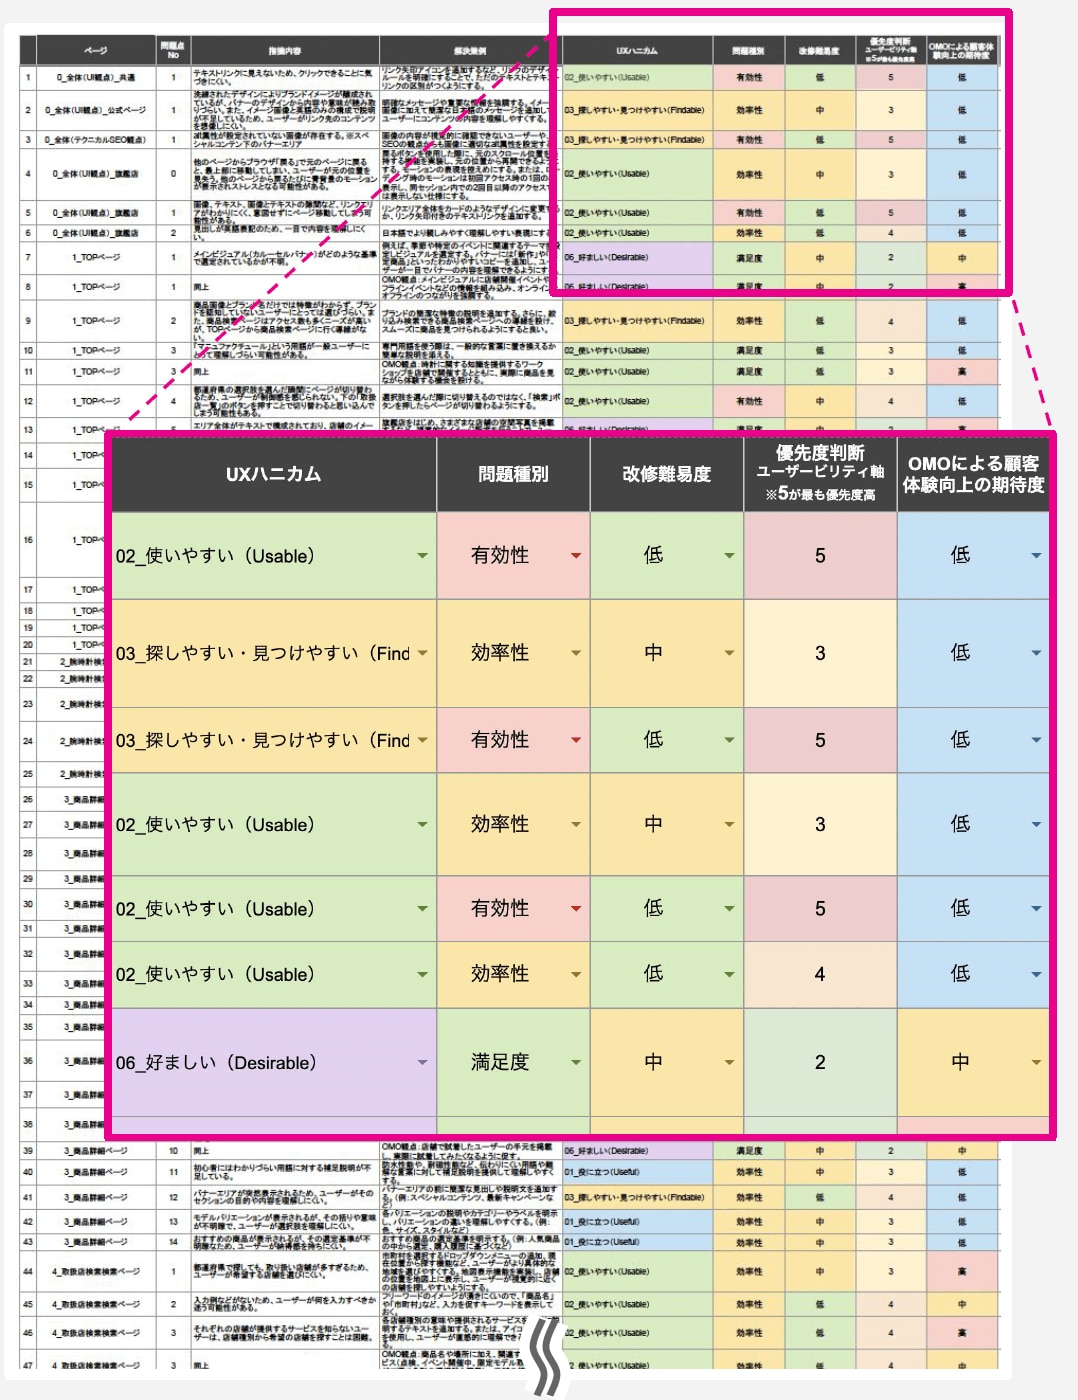Click the 指摘内容 column header
This screenshot has width=1078, height=1400.
(284, 50)
